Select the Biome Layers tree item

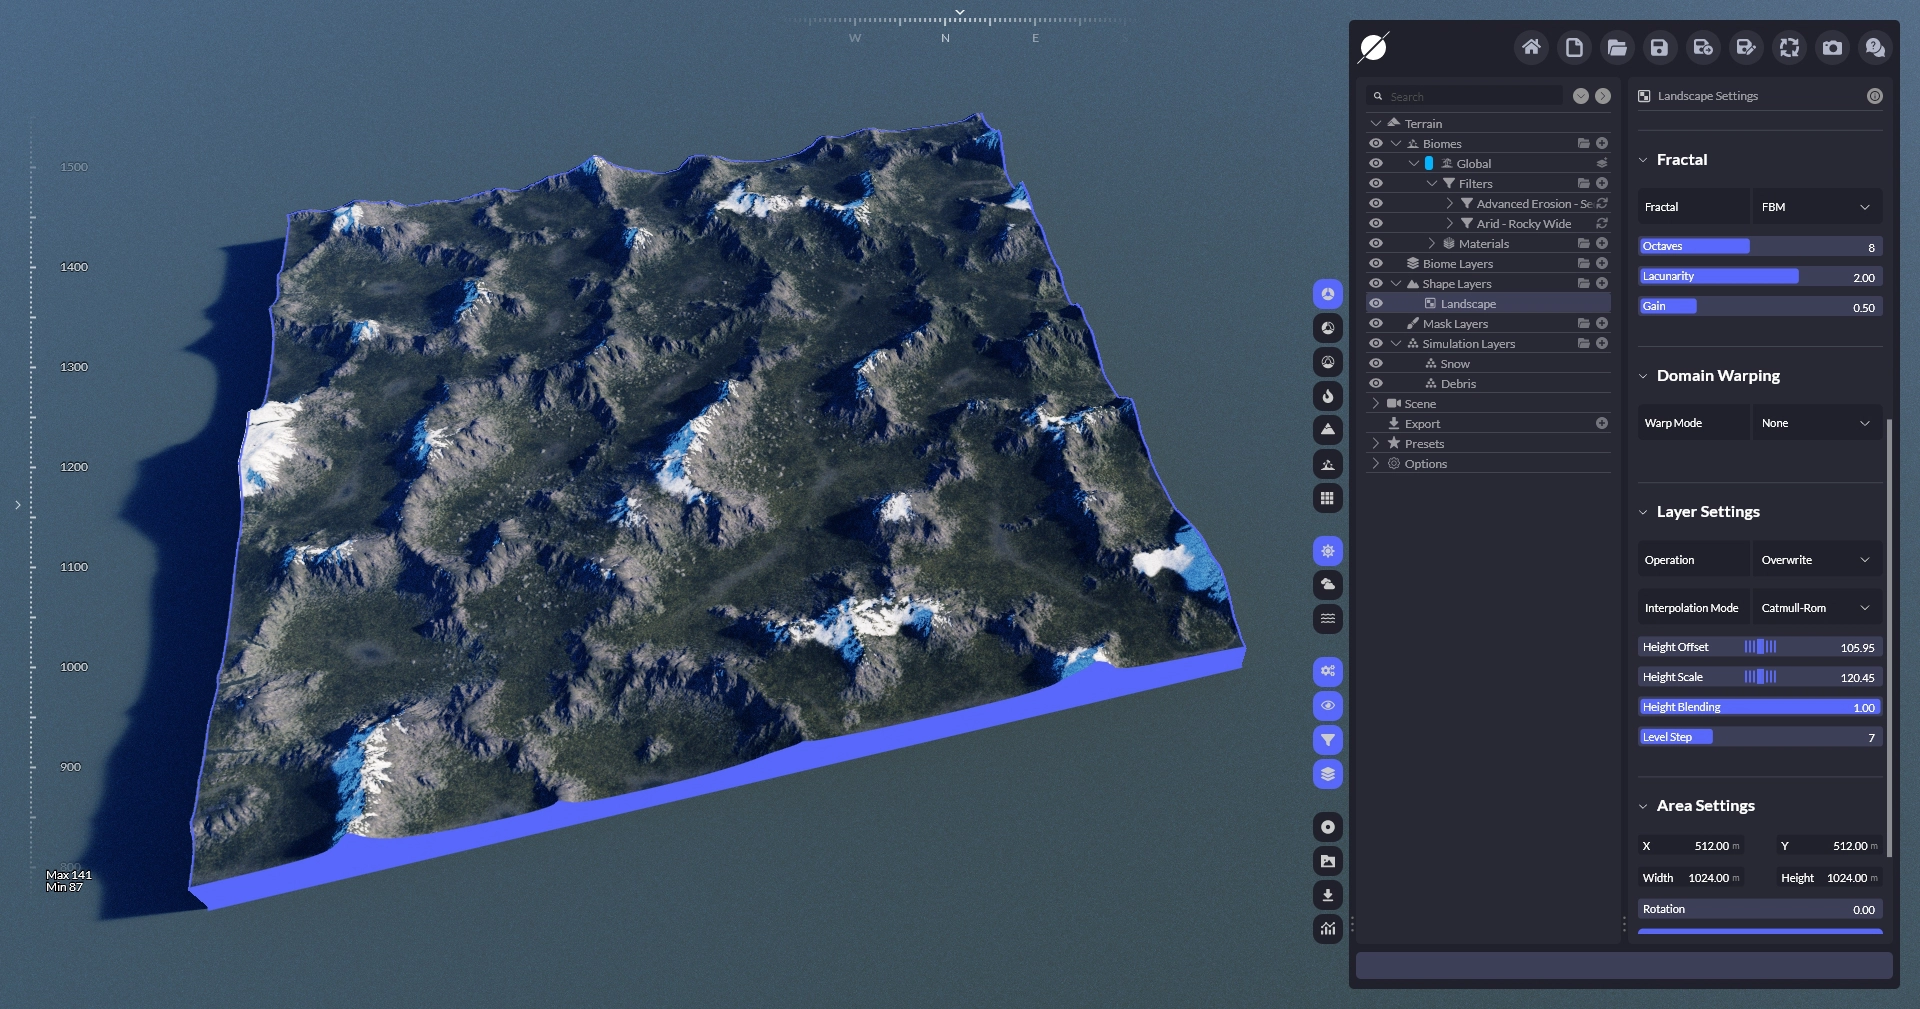tap(1457, 264)
